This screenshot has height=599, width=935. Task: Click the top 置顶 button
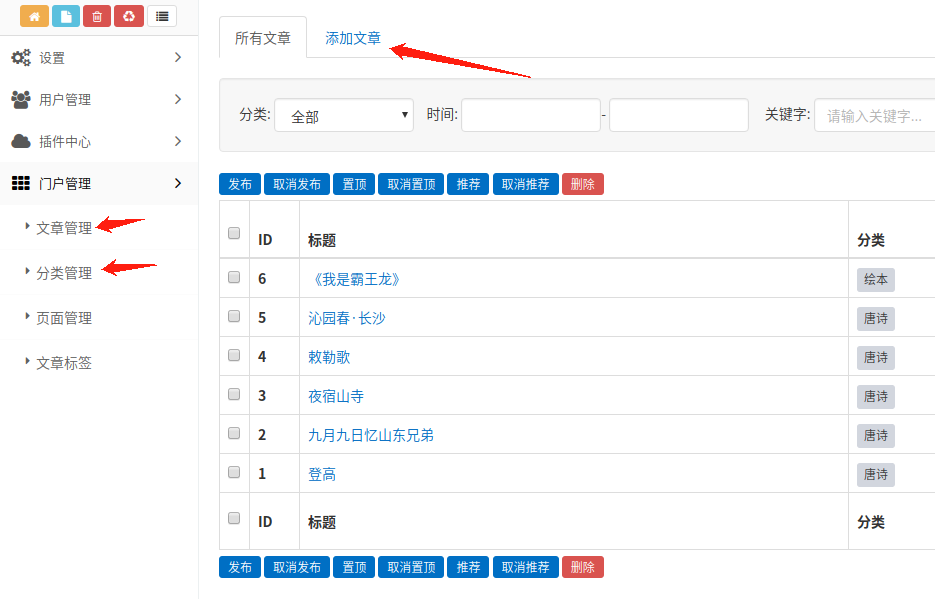[x=354, y=184]
